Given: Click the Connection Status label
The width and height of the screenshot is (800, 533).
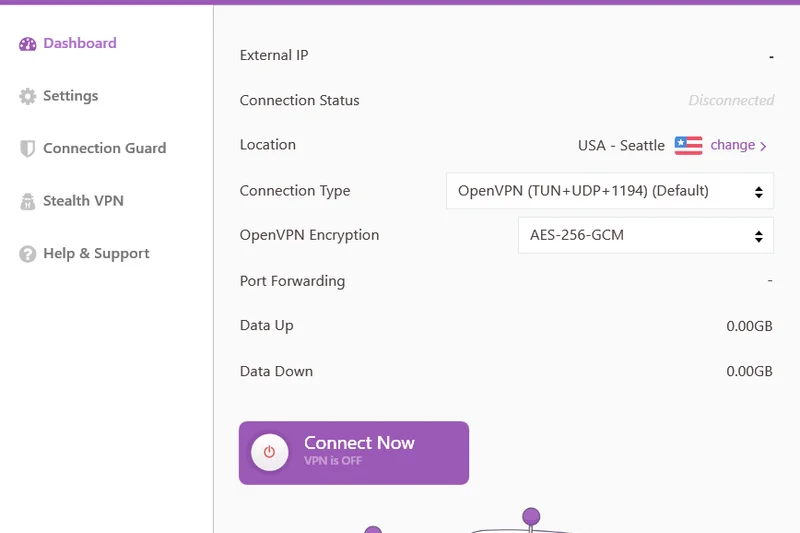Looking at the screenshot, I should point(299,100).
